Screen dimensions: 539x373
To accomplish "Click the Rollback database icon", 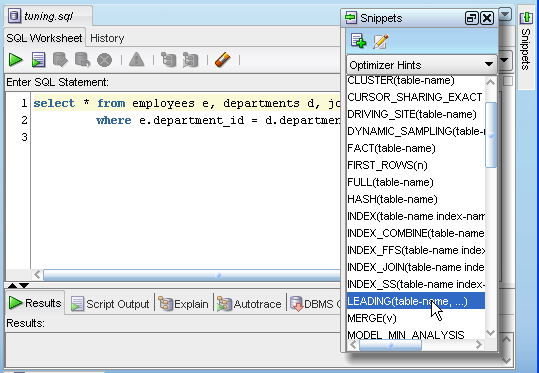I will coord(82,60).
